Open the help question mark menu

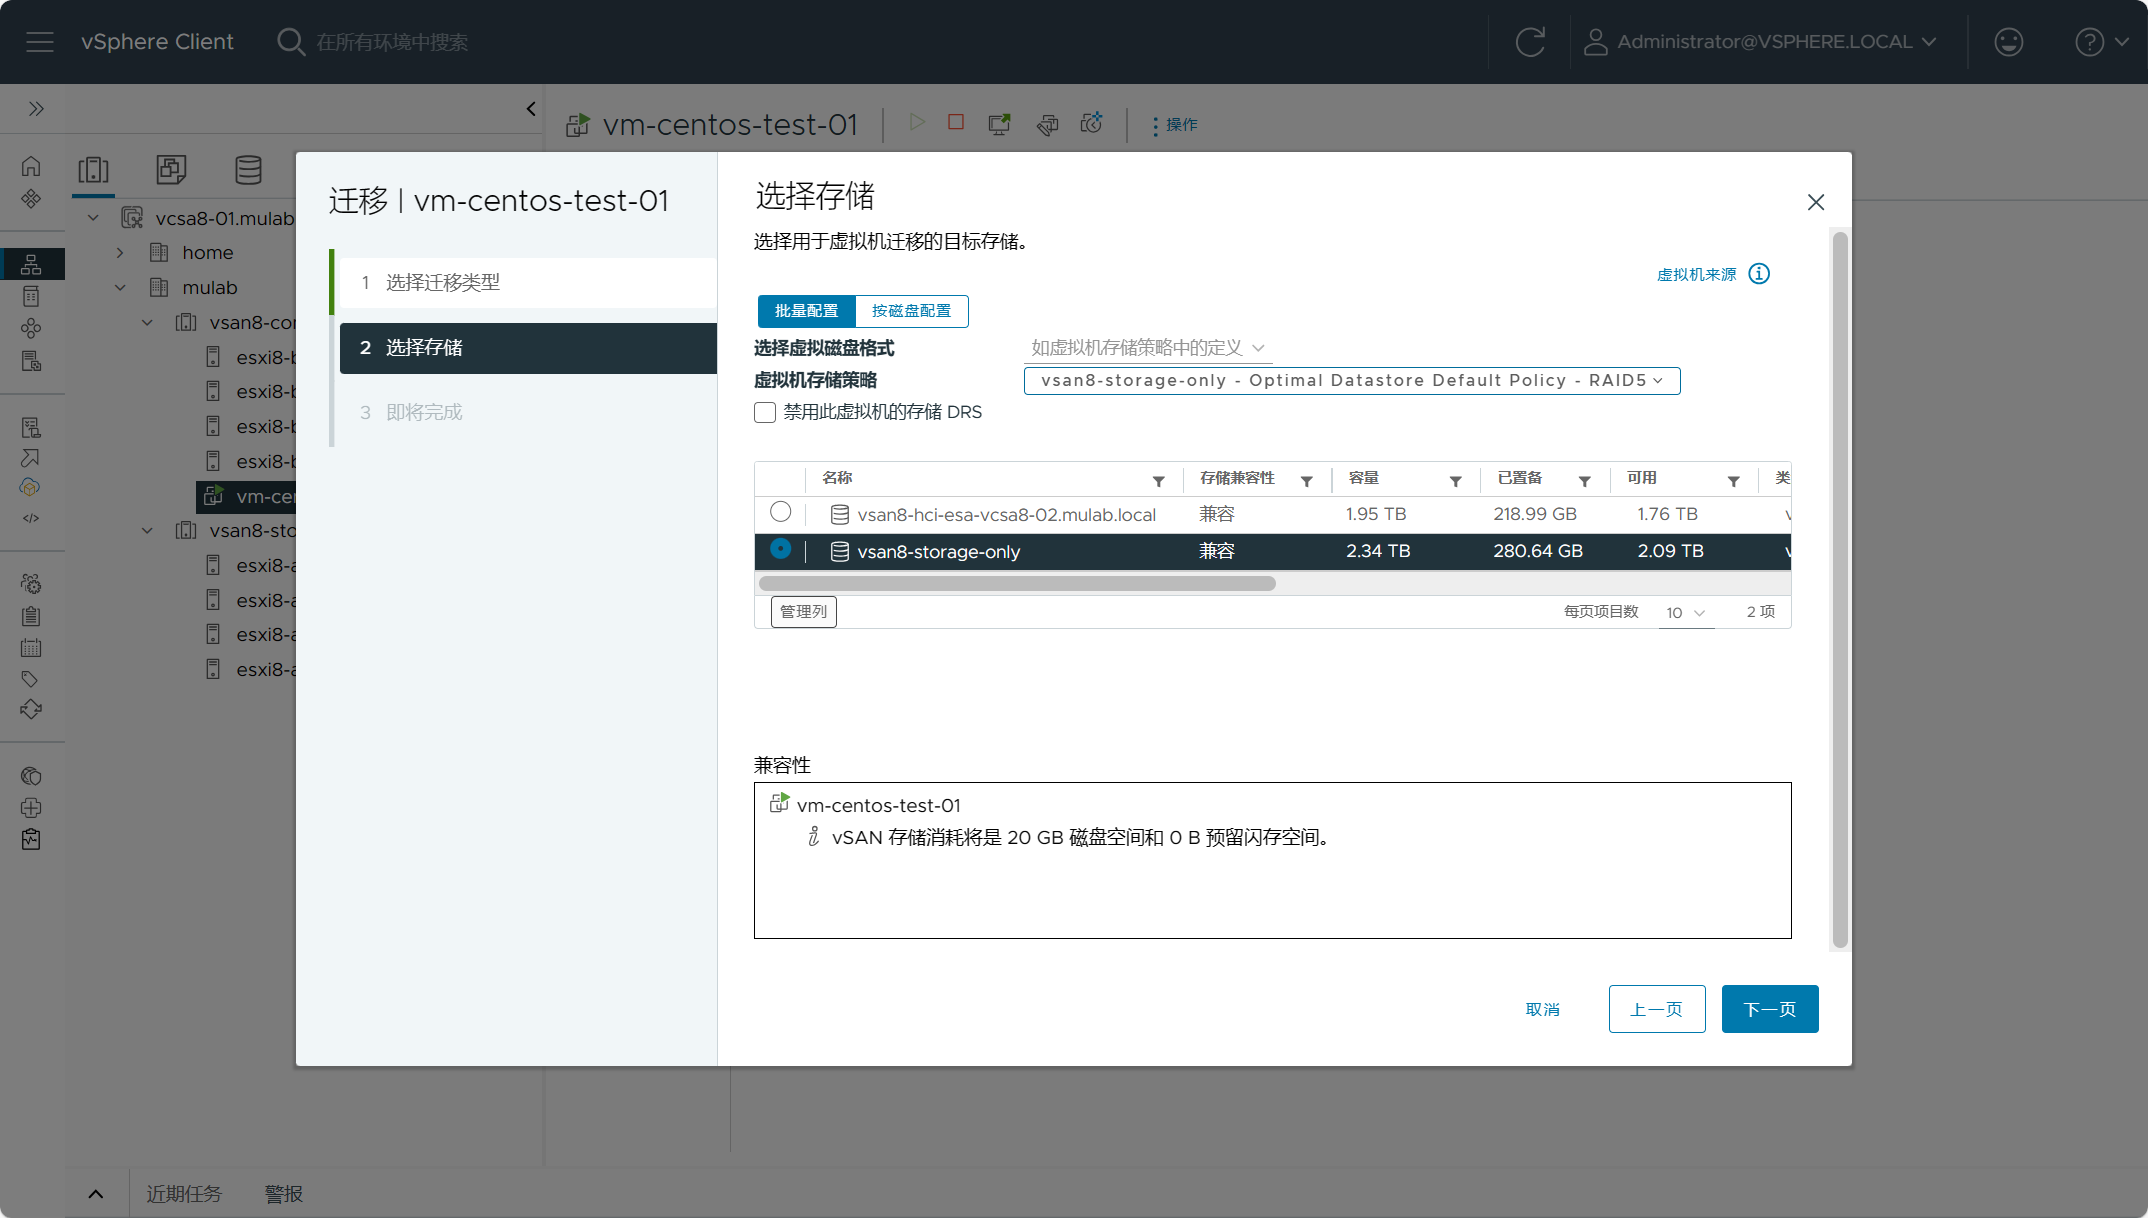point(2100,42)
